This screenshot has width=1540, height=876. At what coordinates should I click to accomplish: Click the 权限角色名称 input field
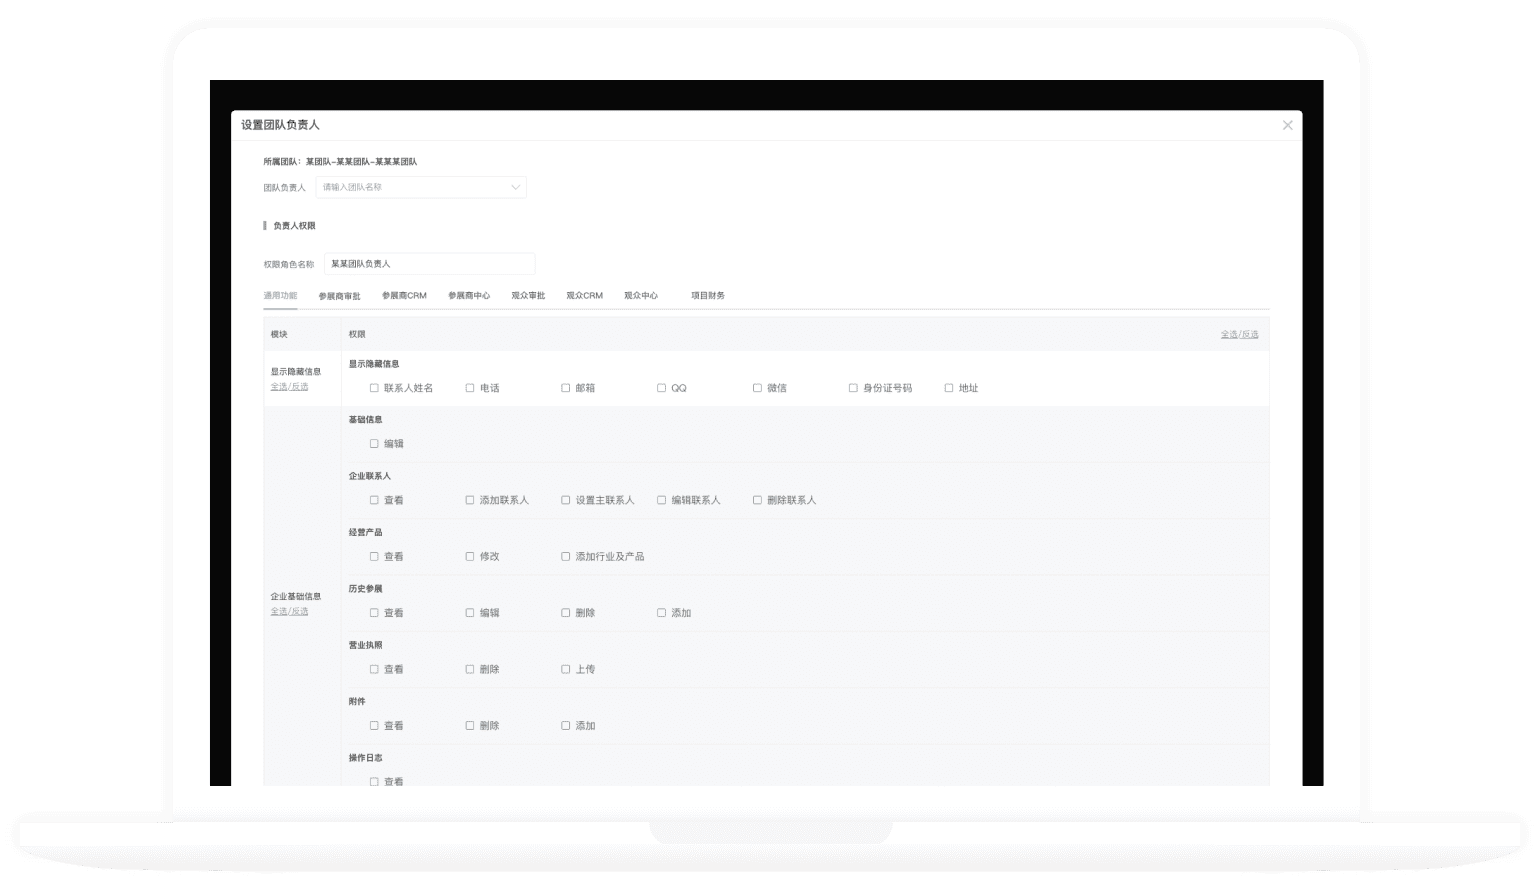[x=429, y=264]
